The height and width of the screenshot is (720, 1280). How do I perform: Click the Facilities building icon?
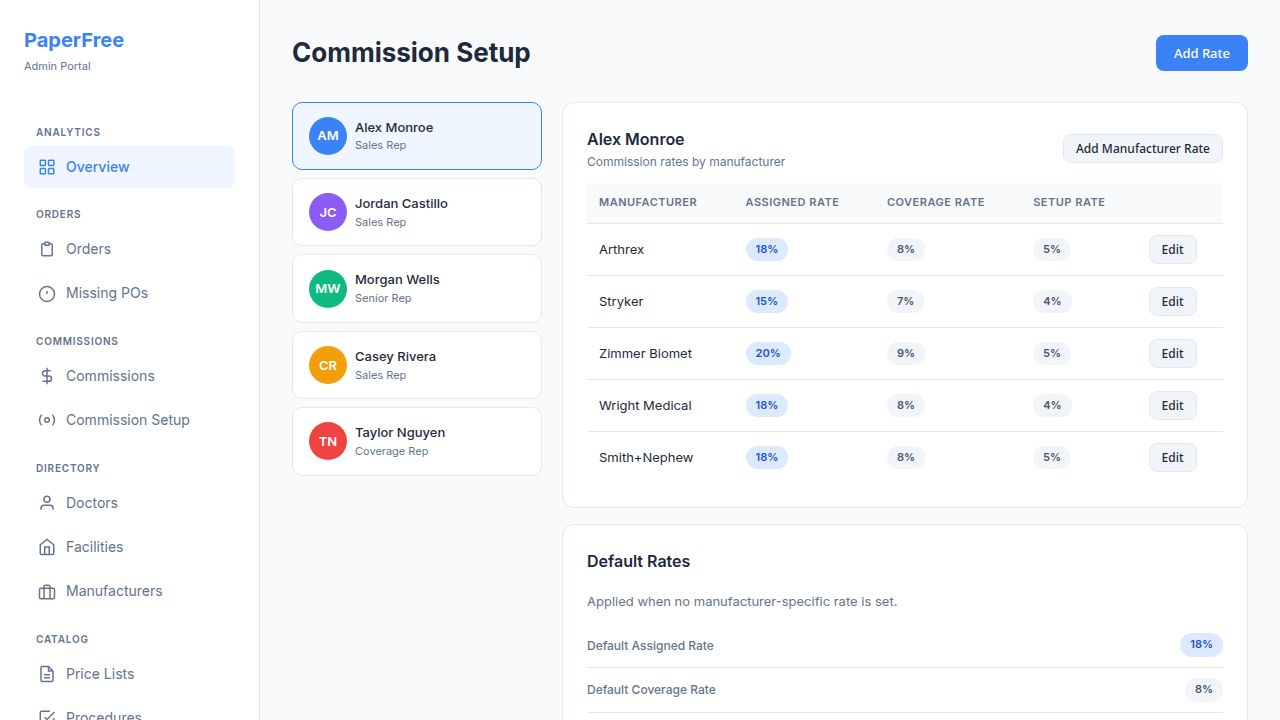[47, 547]
